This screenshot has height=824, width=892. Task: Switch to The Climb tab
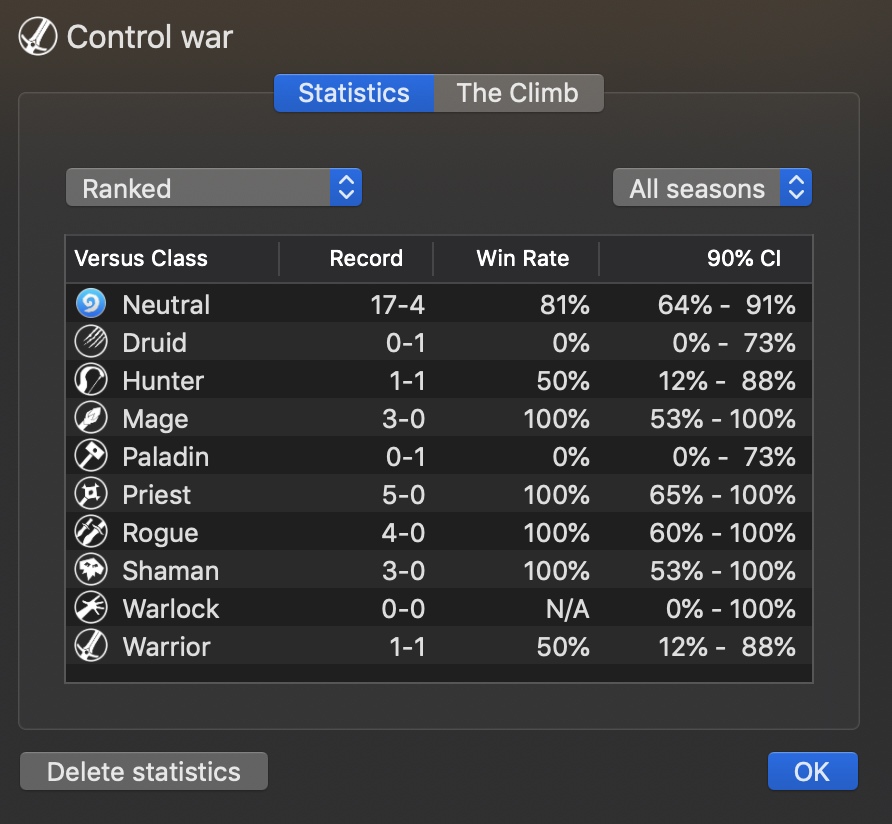click(x=518, y=93)
